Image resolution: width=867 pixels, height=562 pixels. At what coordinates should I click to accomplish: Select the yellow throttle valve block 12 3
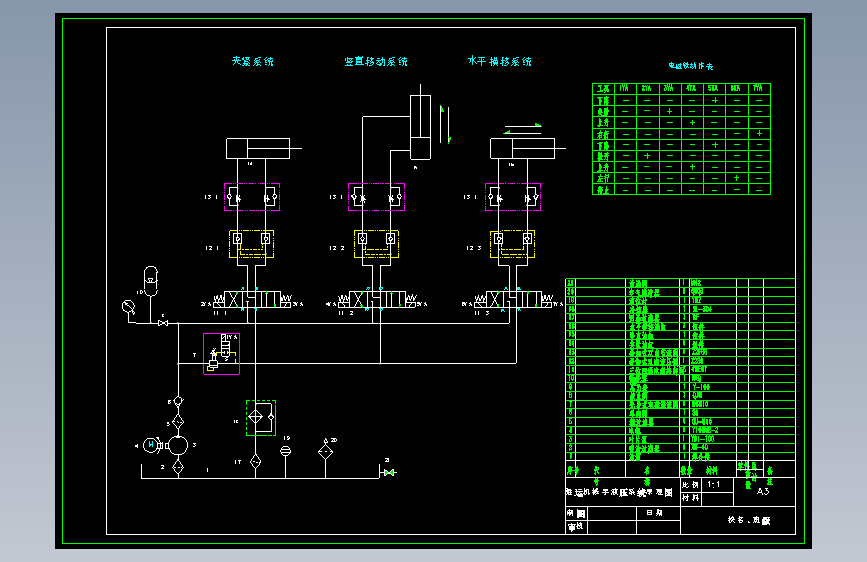[x=513, y=244]
